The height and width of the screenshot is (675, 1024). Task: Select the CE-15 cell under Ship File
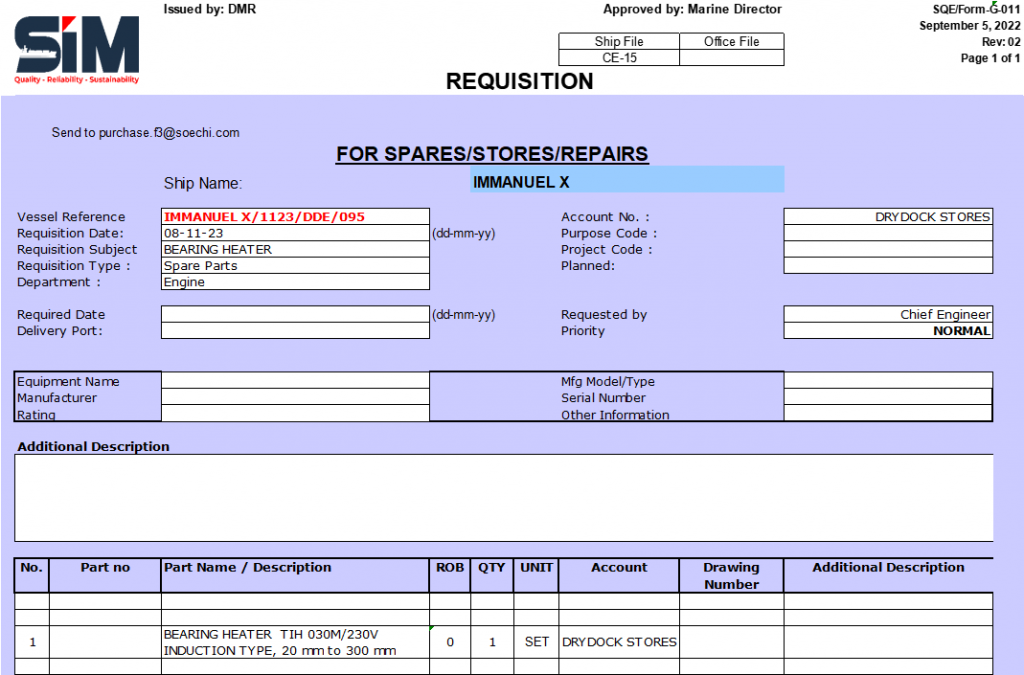619,58
